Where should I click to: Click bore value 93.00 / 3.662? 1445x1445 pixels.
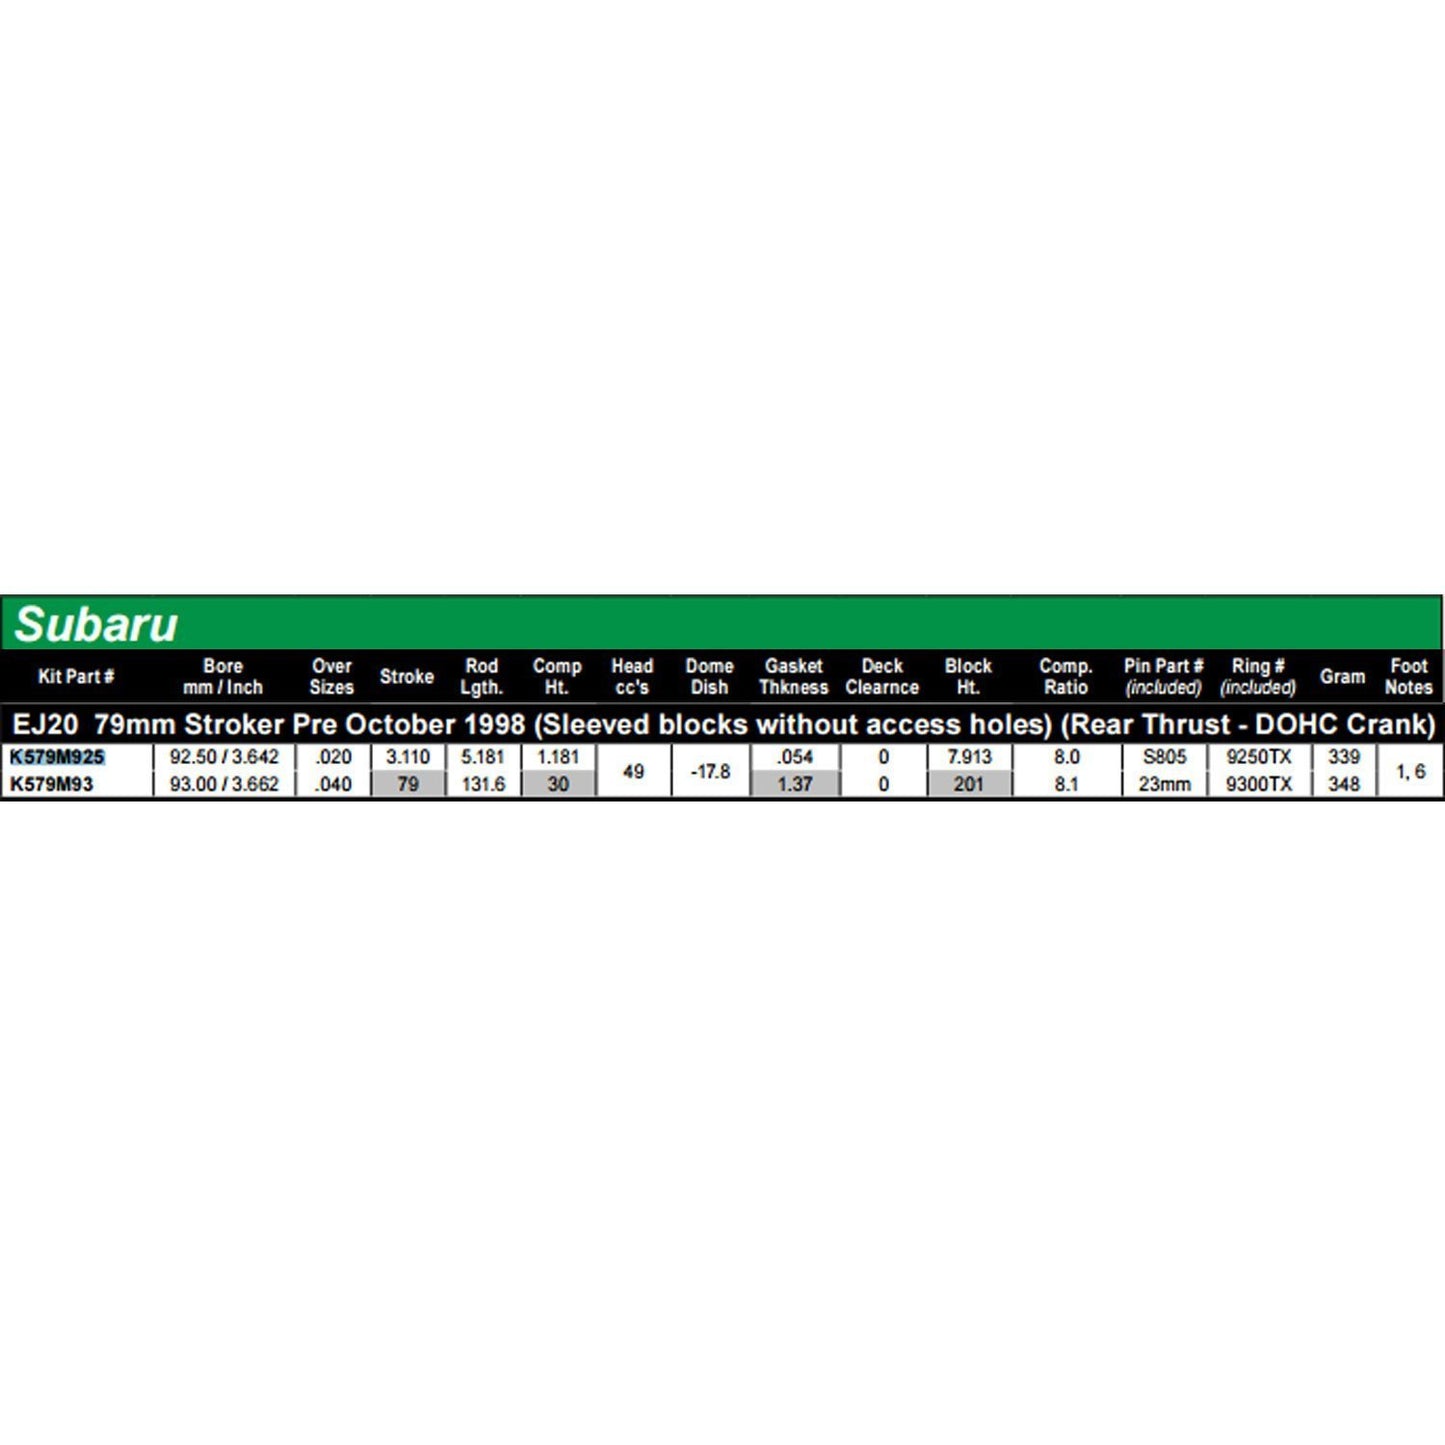click(224, 785)
